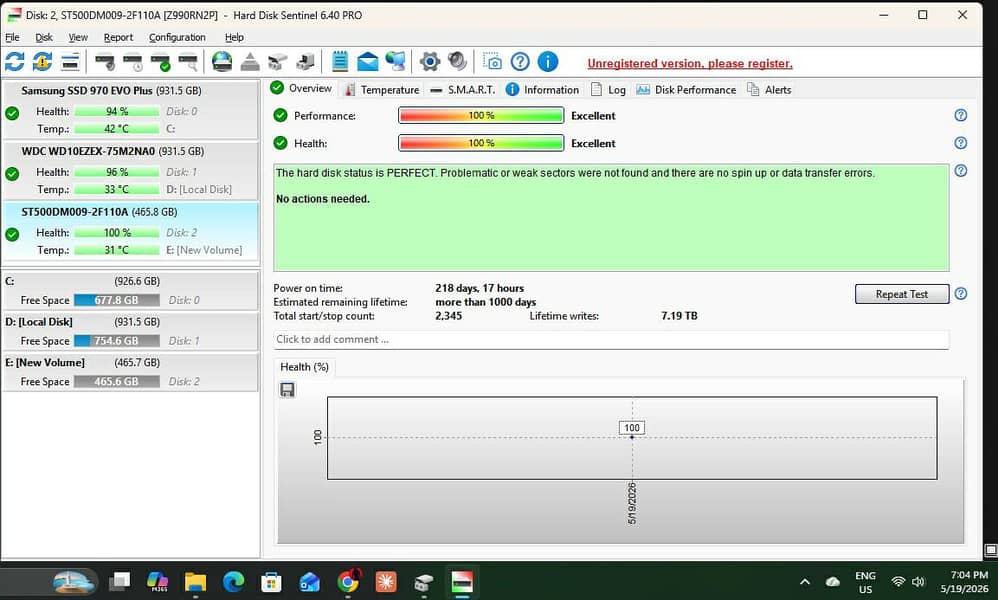Viewport: 998px width, 600px height.
Task: Open the File menu
Action: (x=12, y=37)
